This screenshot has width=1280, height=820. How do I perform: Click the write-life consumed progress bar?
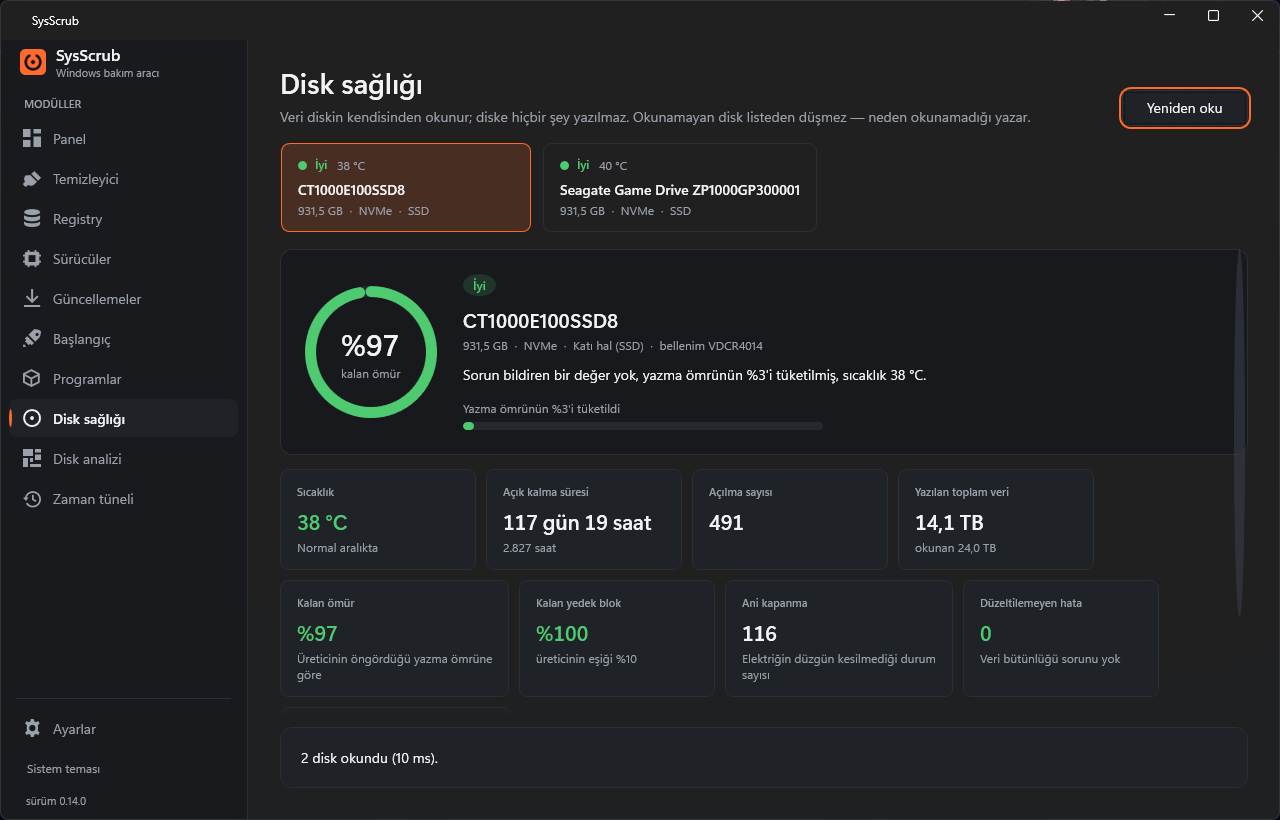point(643,426)
